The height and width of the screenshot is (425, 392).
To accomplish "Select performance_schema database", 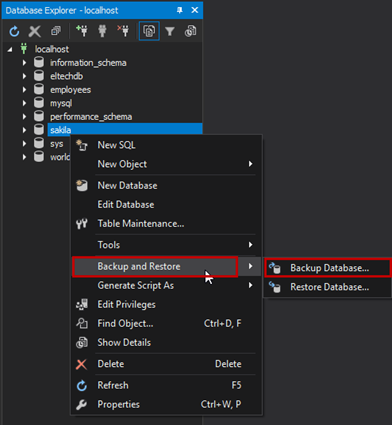I will (x=91, y=117).
